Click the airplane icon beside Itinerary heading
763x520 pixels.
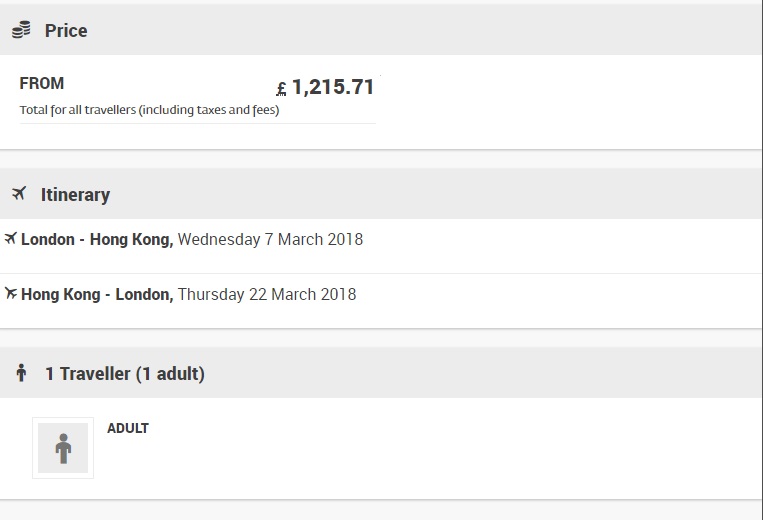coord(19,194)
